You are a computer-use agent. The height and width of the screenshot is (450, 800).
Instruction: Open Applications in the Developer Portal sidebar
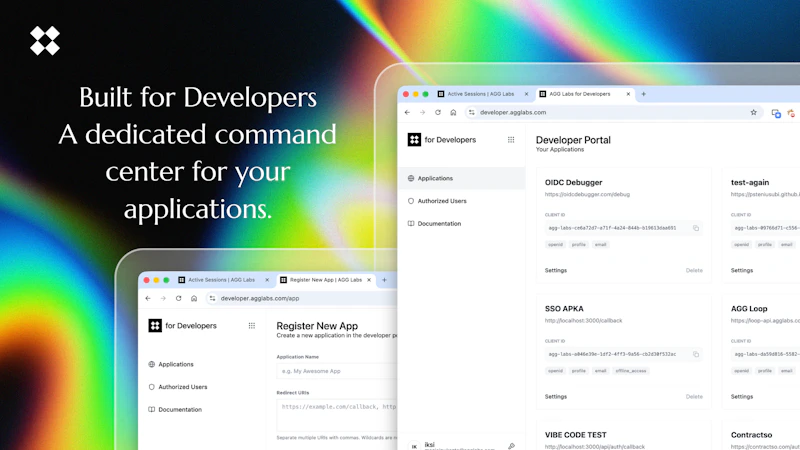[461, 179]
